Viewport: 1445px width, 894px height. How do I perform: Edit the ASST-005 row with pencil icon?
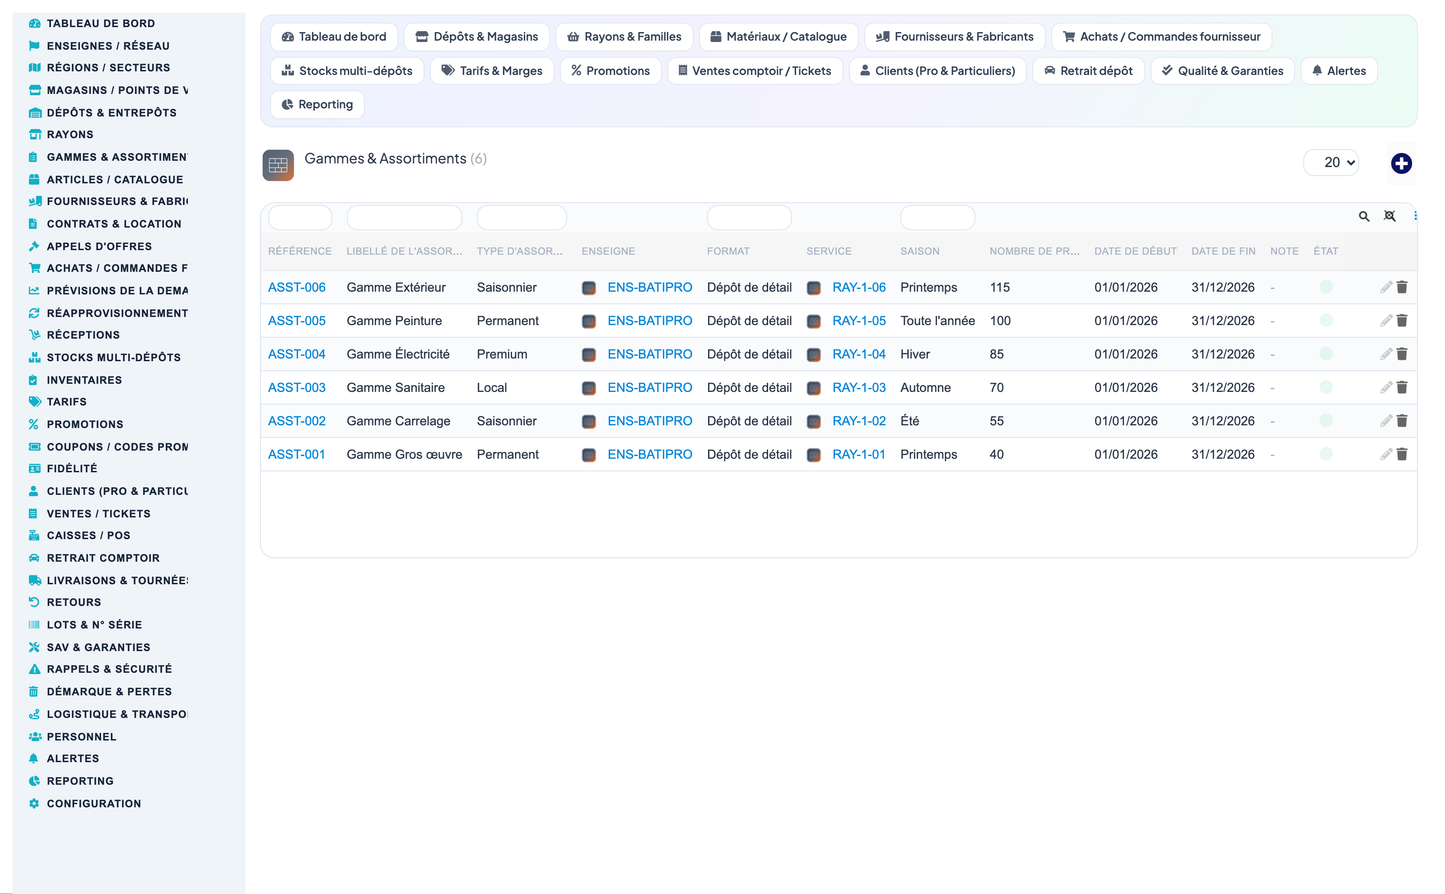(1386, 321)
